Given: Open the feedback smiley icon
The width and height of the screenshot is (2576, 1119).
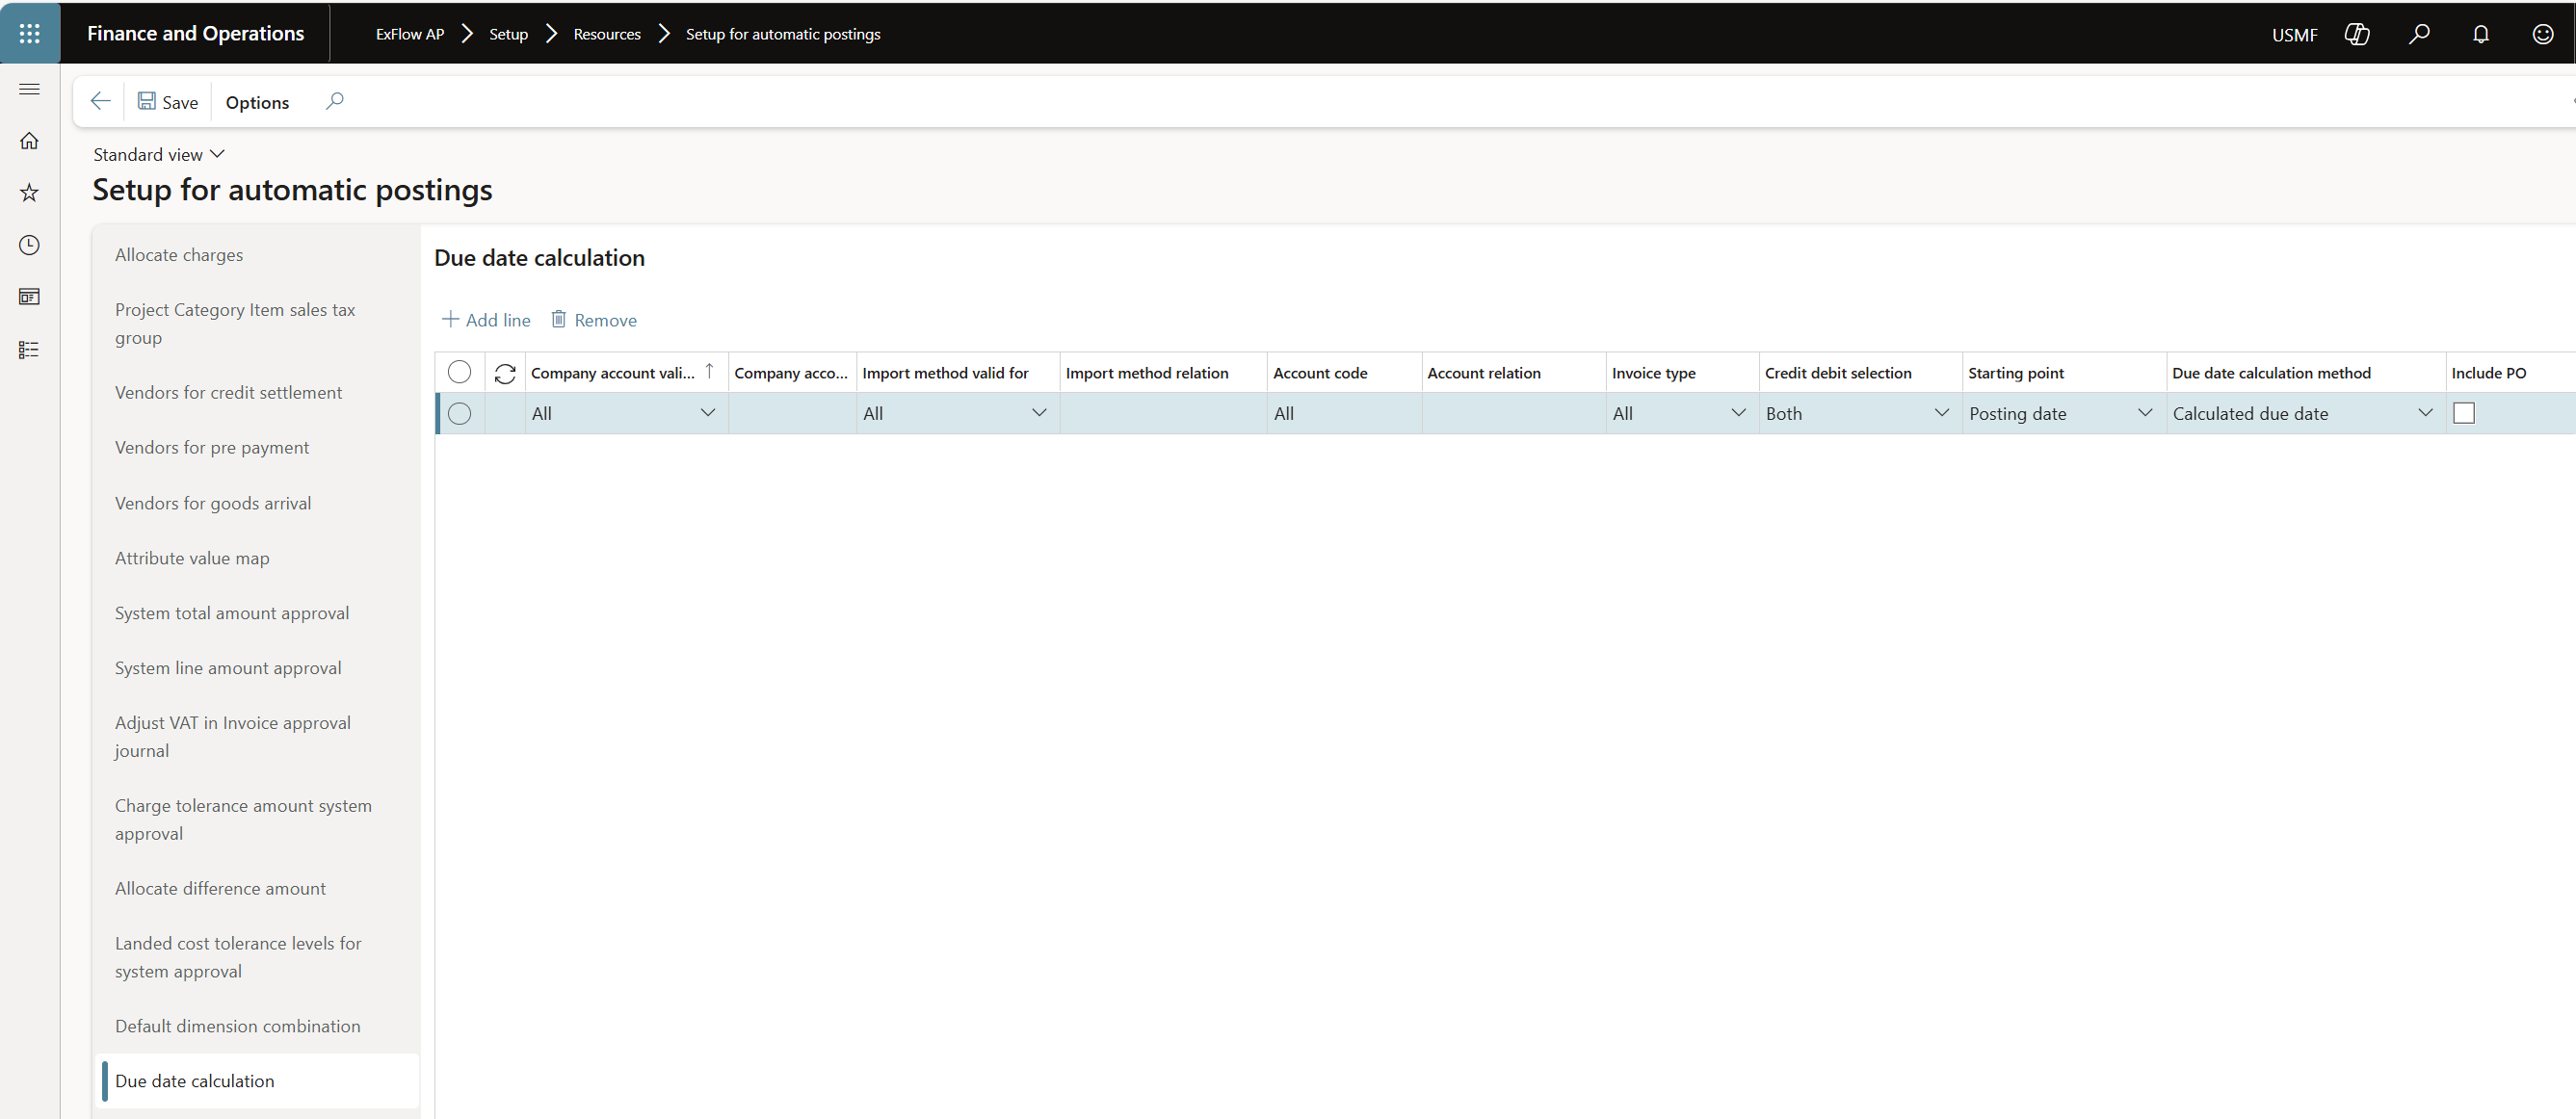Looking at the screenshot, I should 2543,34.
